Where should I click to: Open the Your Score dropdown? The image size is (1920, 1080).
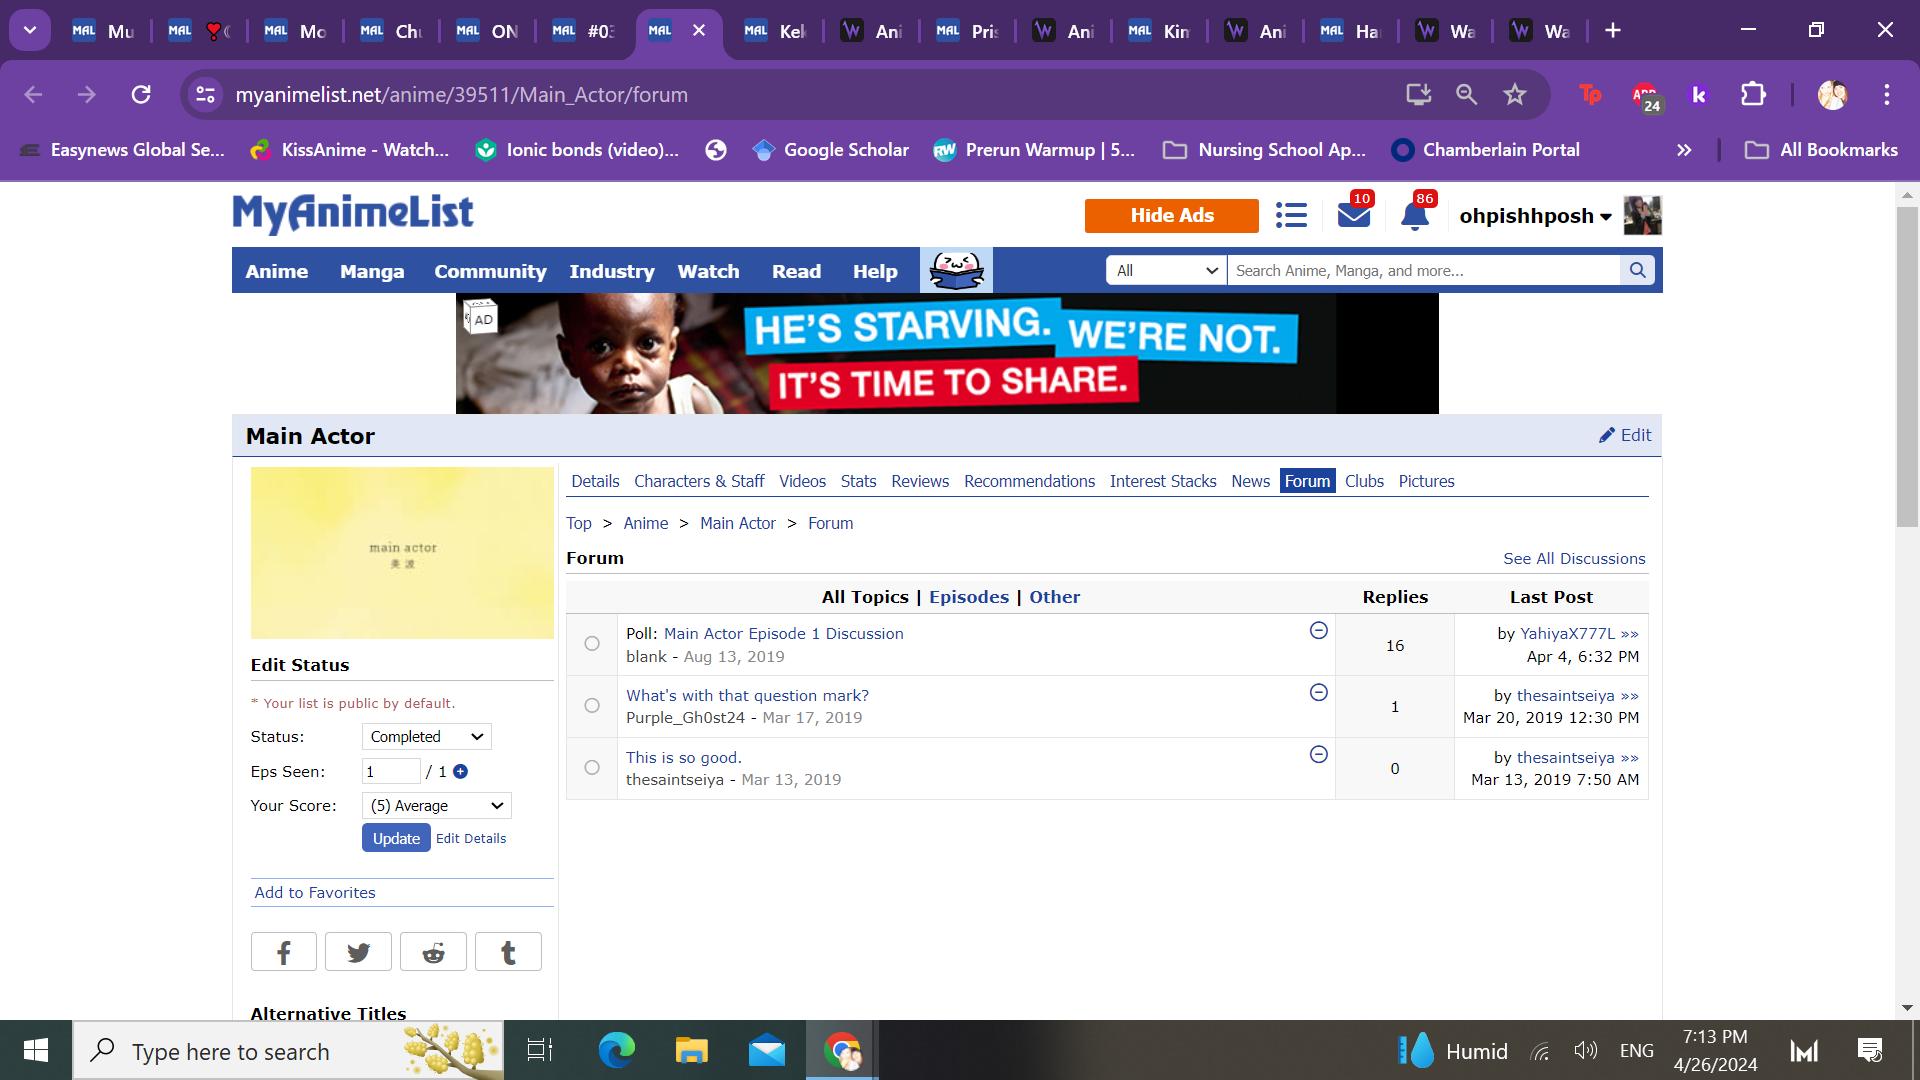[x=436, y=806]
